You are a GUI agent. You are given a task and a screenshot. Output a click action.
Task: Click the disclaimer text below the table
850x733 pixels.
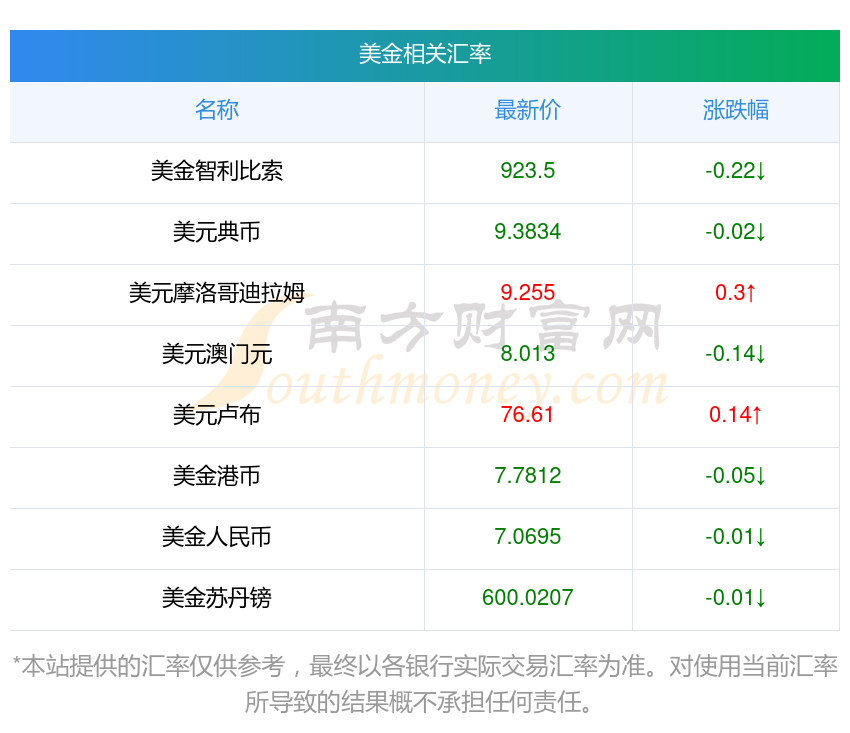coord(425,683)
